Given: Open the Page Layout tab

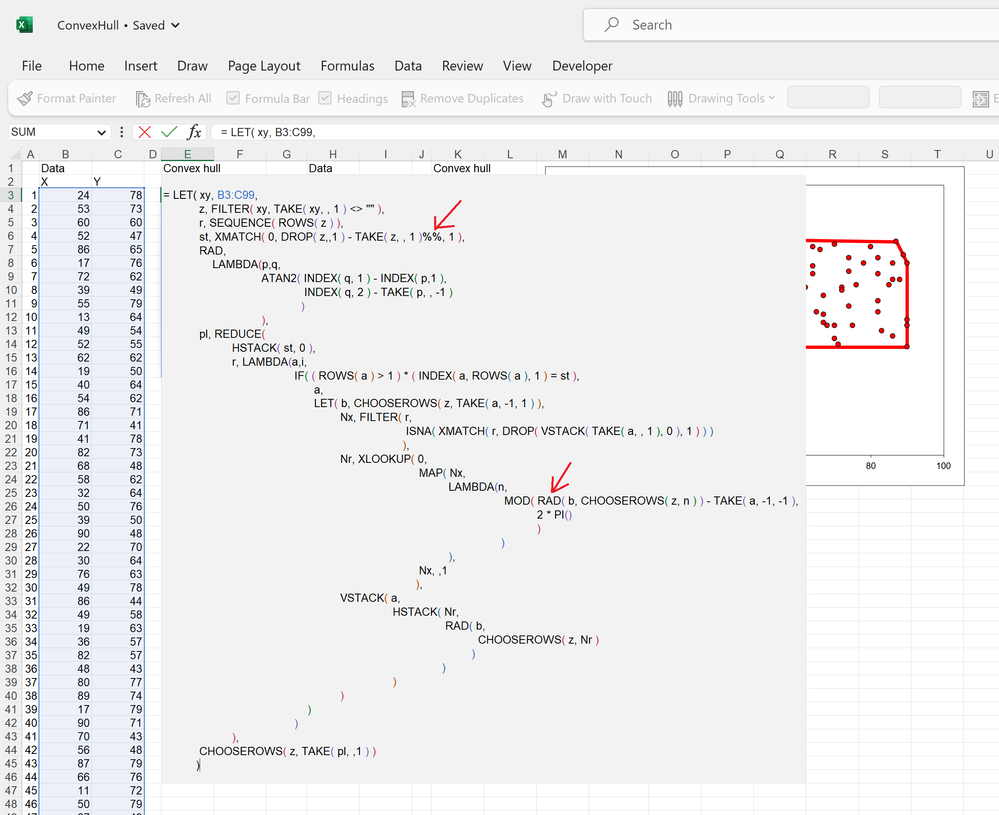Looking at the screenshot, I should 264,66.
